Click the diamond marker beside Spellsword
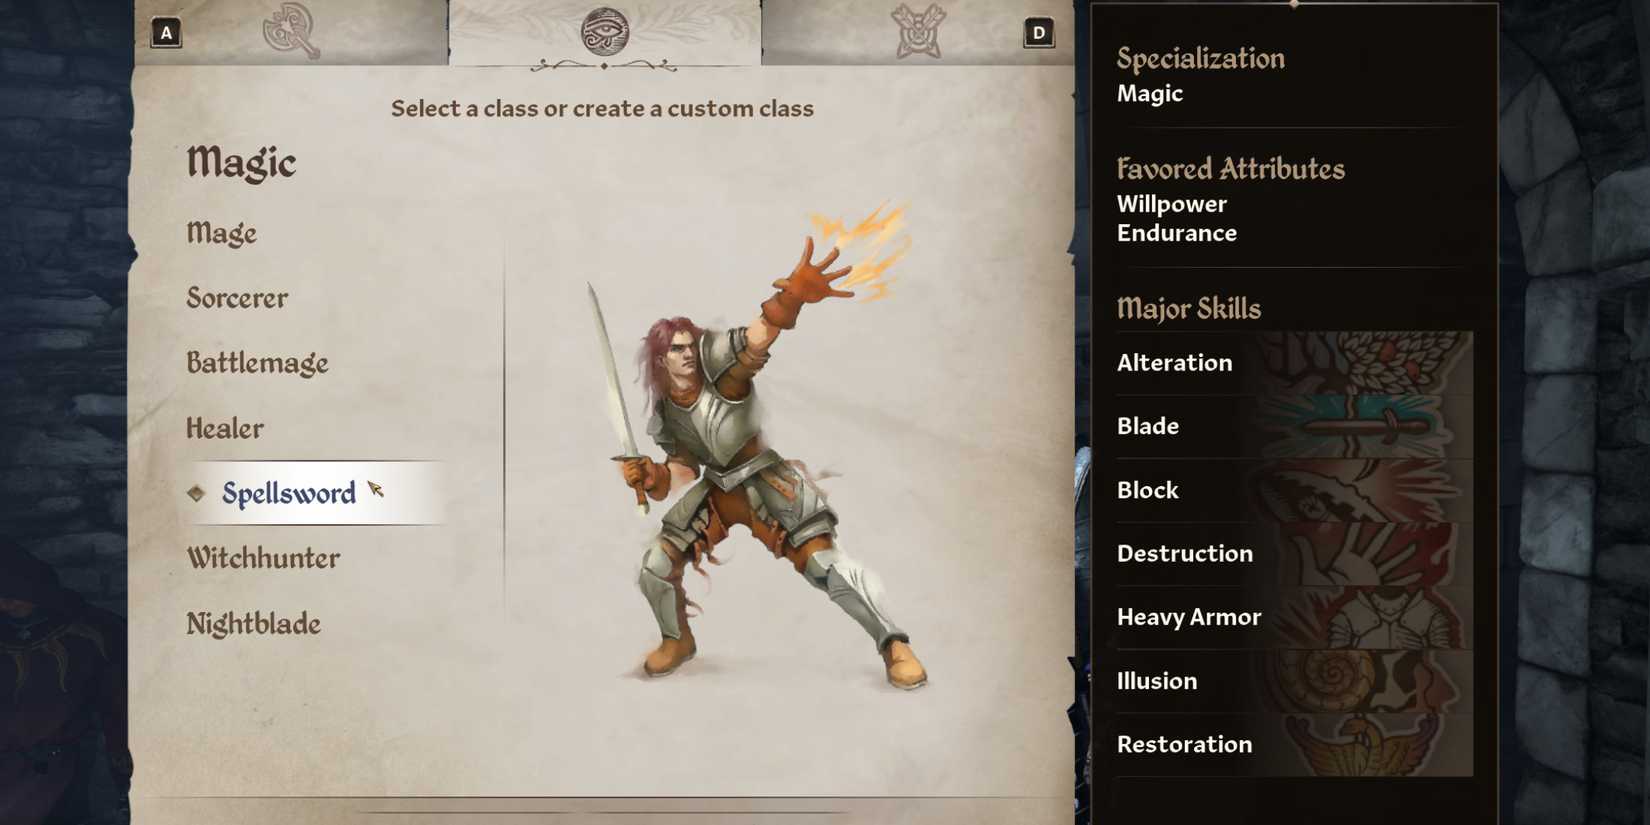 coord(196,493)
